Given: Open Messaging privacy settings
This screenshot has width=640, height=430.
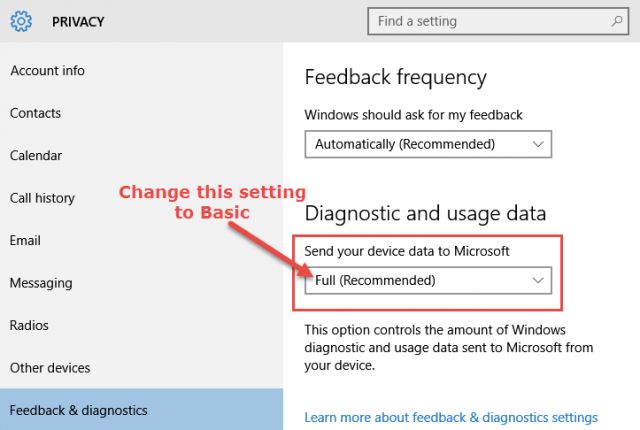Looking at the screenshot, I should pos(41,283).
